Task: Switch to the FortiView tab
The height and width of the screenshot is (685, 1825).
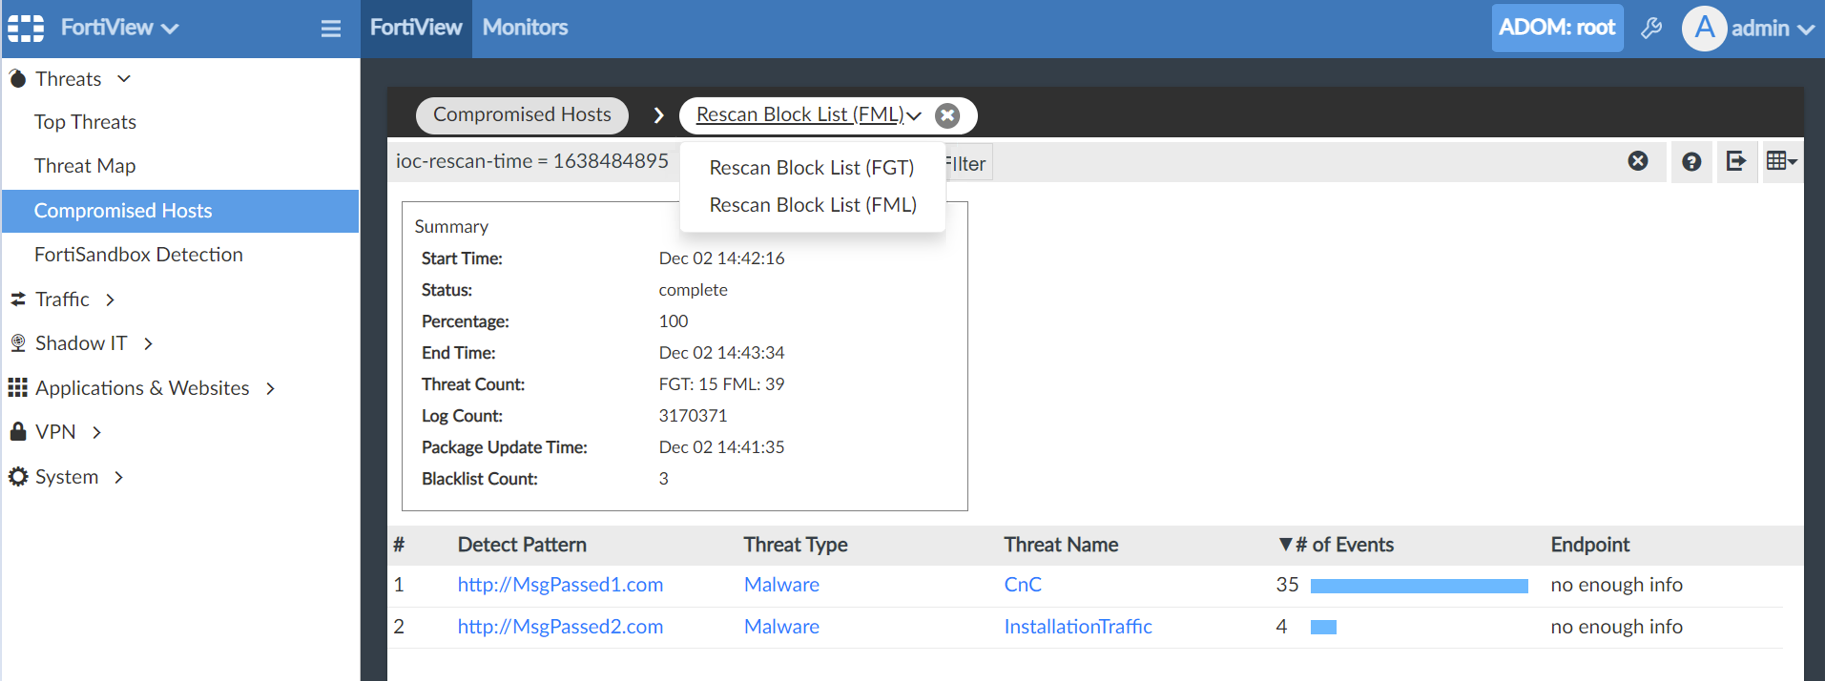Action: 416,28
